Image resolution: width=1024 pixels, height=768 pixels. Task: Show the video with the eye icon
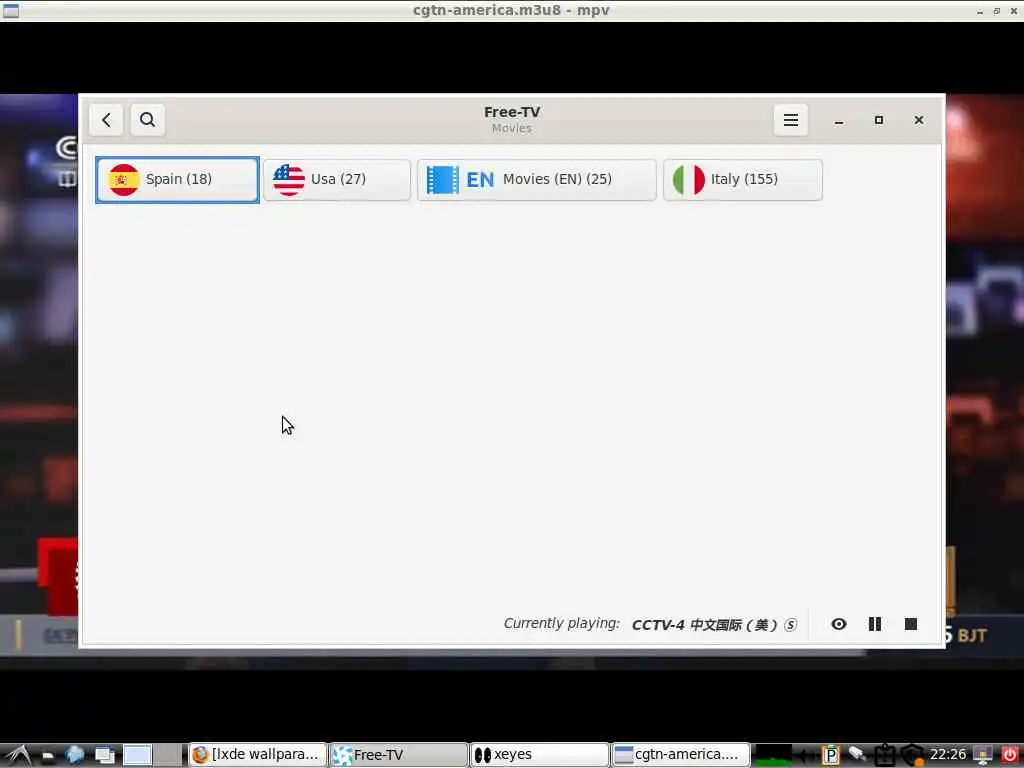(839, 624)
